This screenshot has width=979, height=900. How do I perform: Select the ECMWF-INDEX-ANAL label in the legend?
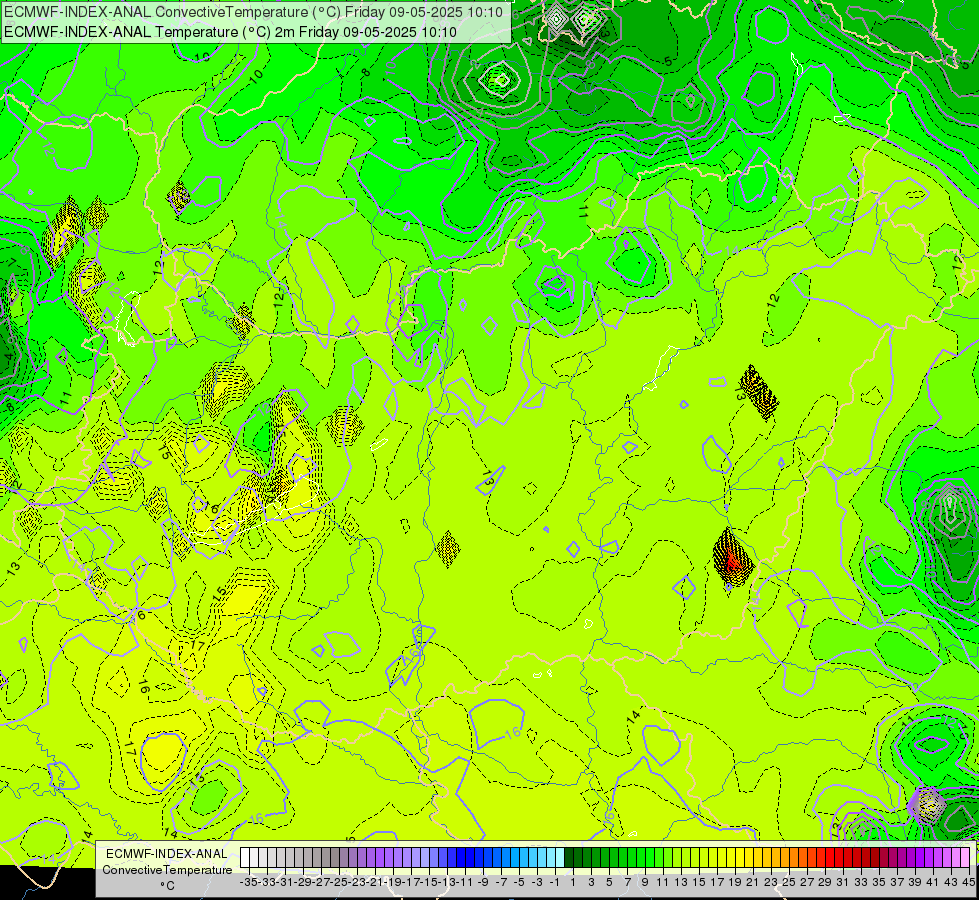point(167,854)
